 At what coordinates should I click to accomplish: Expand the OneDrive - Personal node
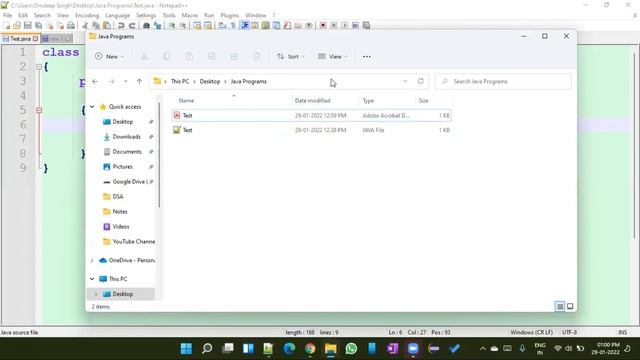tap(92, 260)
